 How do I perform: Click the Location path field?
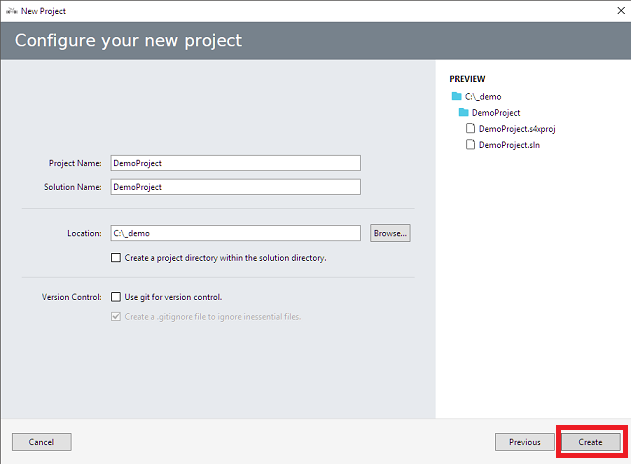point(234,233)
